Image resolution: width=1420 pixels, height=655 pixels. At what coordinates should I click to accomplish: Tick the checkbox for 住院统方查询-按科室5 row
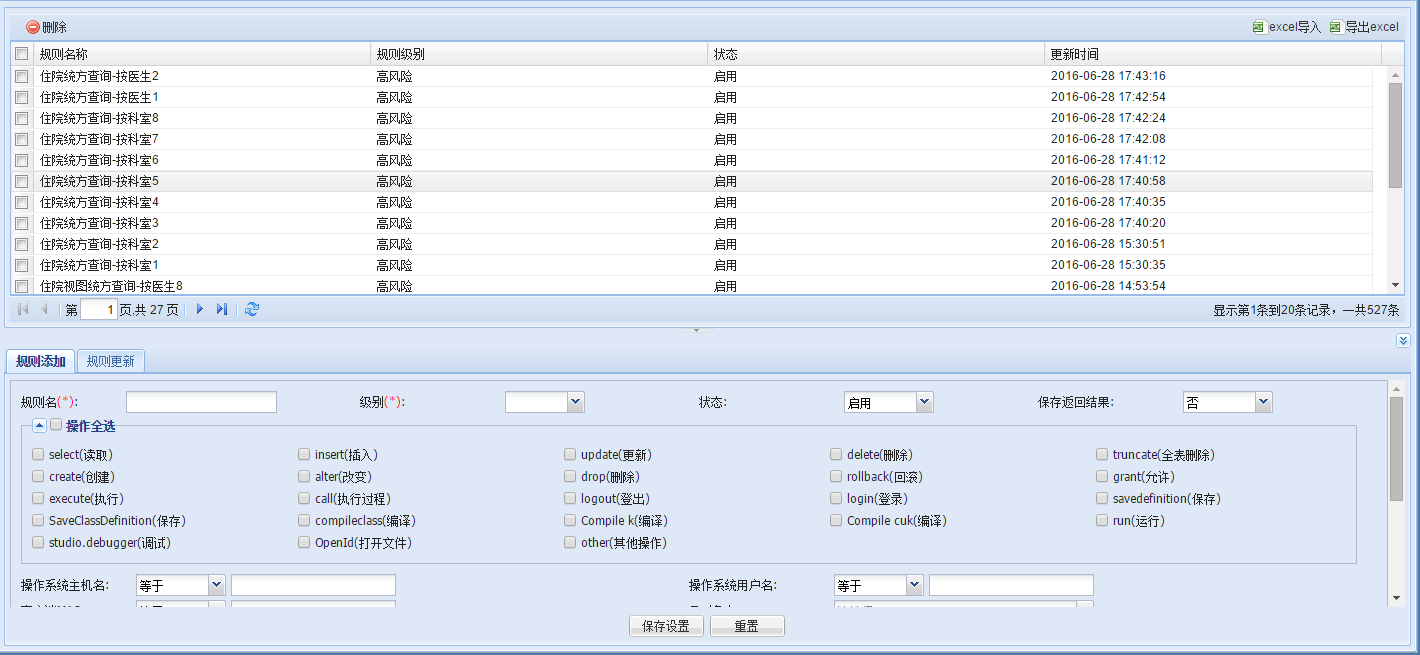coord(22,182)
